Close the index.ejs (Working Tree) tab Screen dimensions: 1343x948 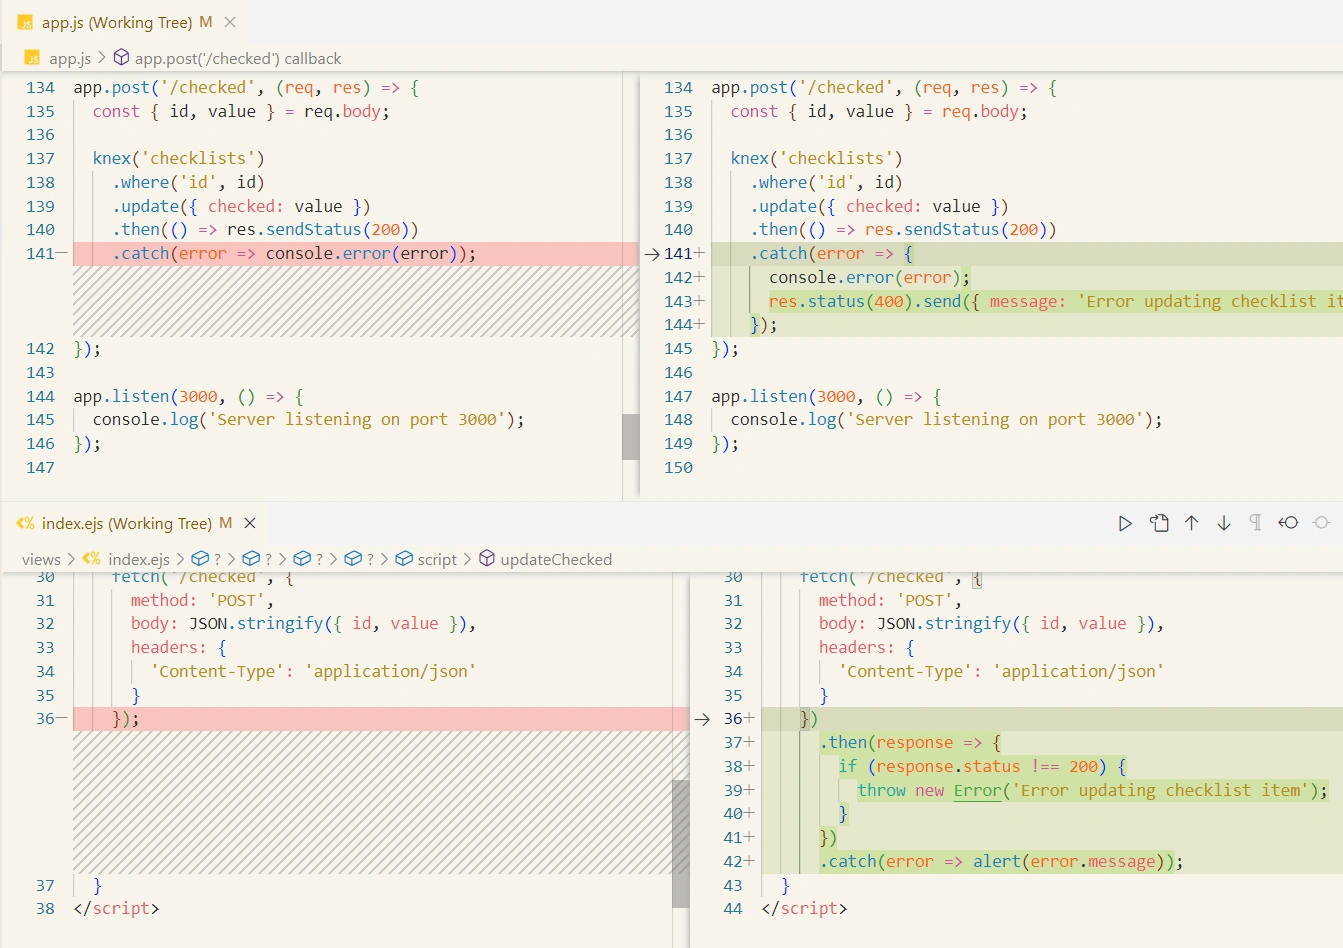[250, 523]
